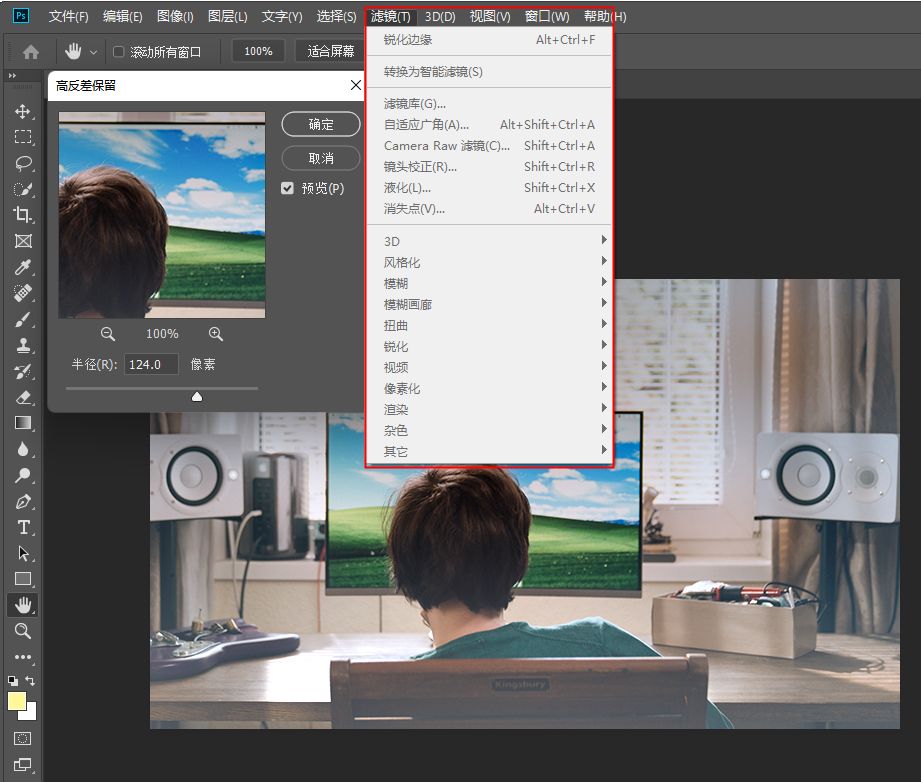This screenshot has width=921, height=782.
Task: Select the Lasso tool
Action: click(23, 163)
